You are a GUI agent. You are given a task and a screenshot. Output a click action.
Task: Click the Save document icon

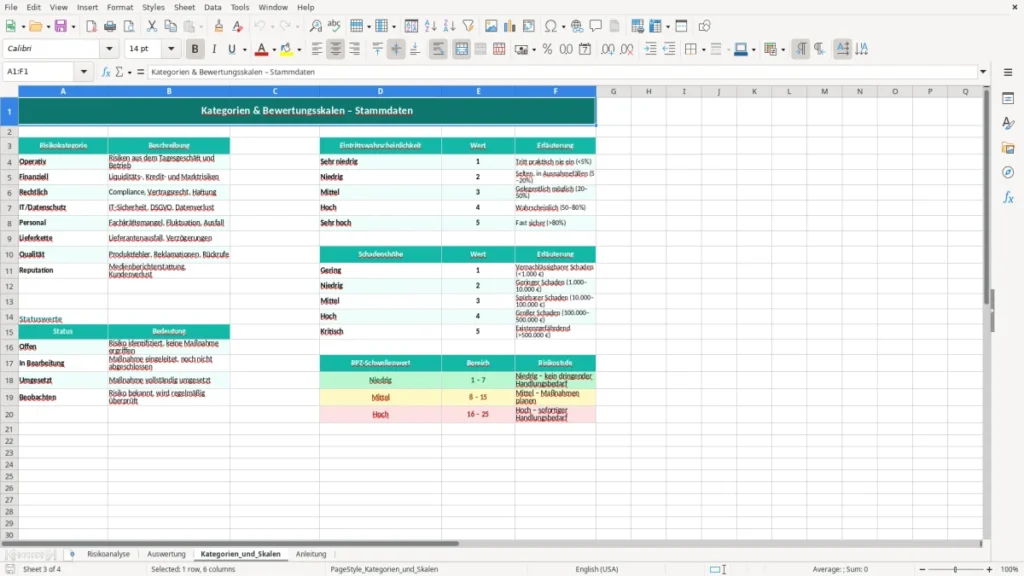click(61, 26)
